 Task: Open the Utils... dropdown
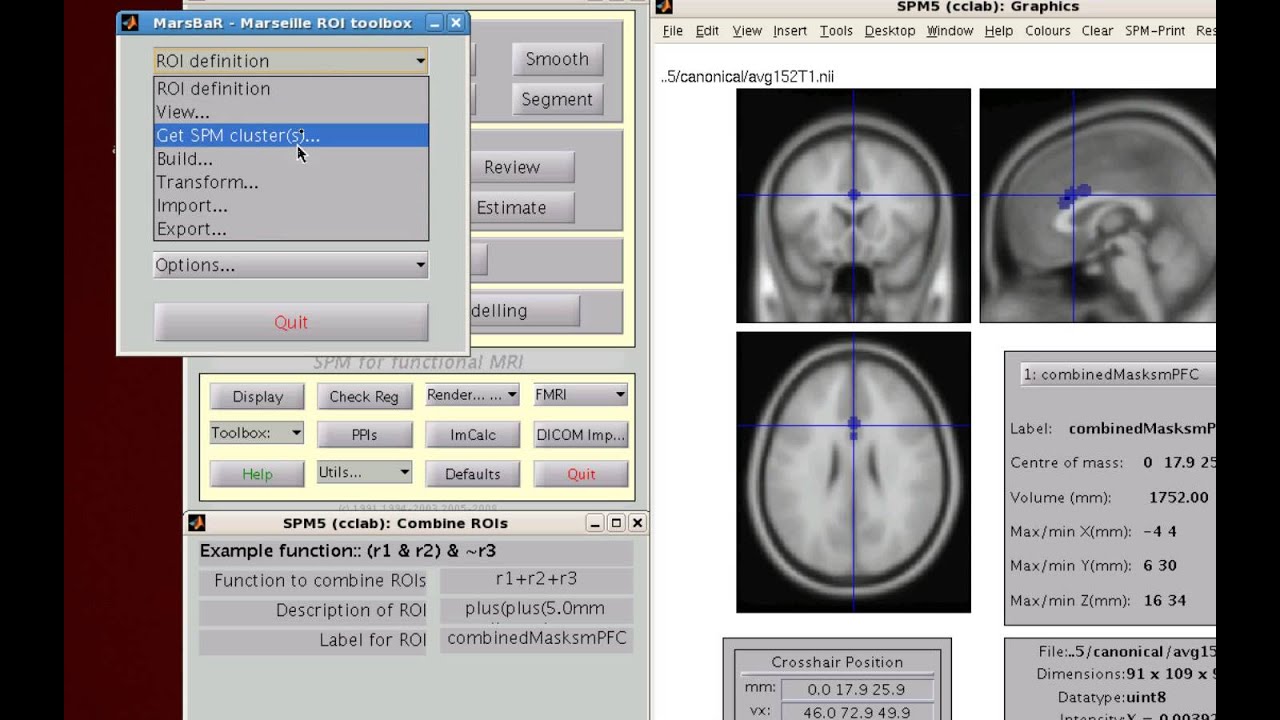364,472
